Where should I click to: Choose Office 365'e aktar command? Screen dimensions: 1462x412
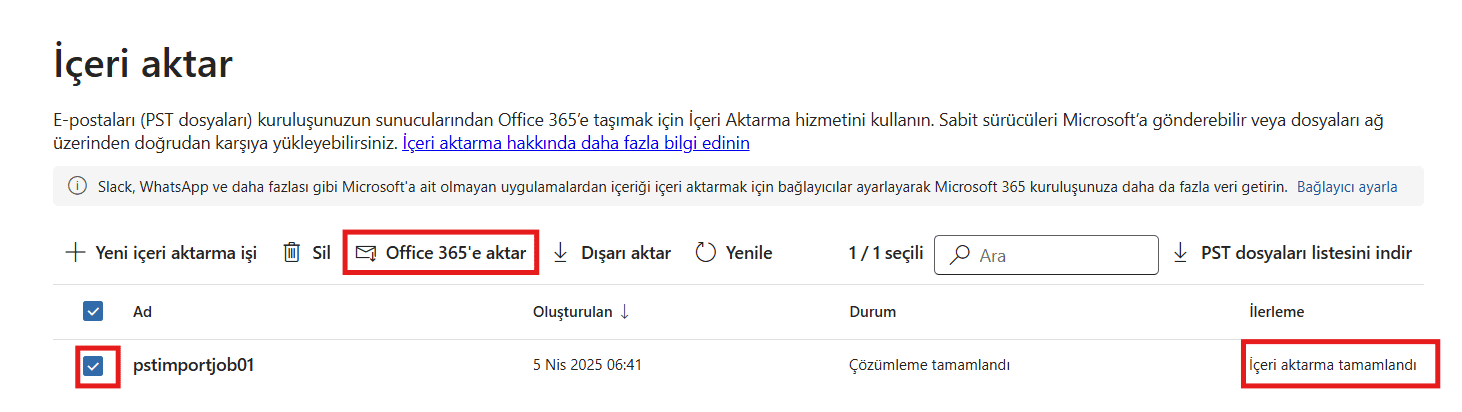(x=441, y=253)
